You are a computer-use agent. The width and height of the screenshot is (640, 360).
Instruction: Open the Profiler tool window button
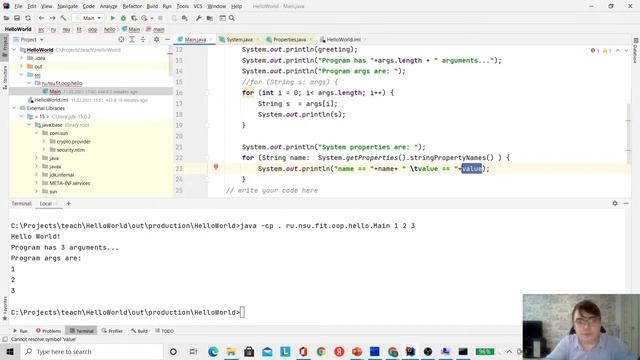pyautogui.click(x=112, y=331)
